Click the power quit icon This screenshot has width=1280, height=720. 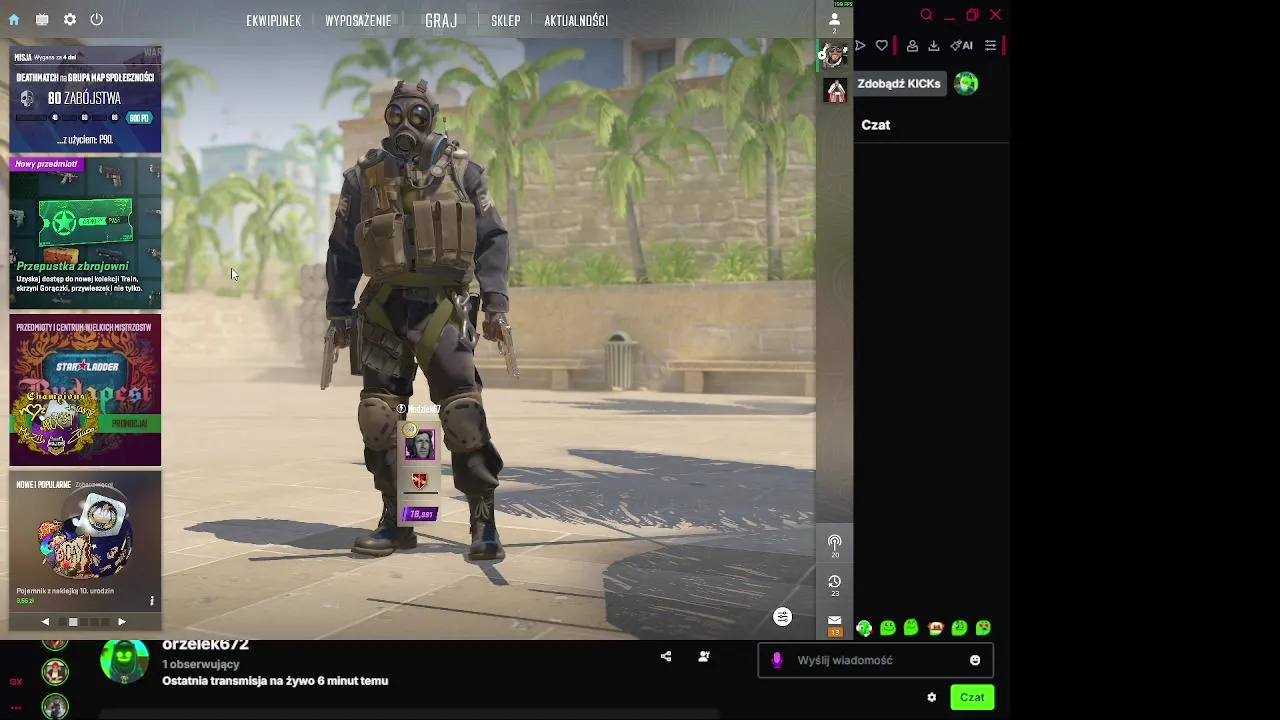pyautogui.click(x=97, y=20)
